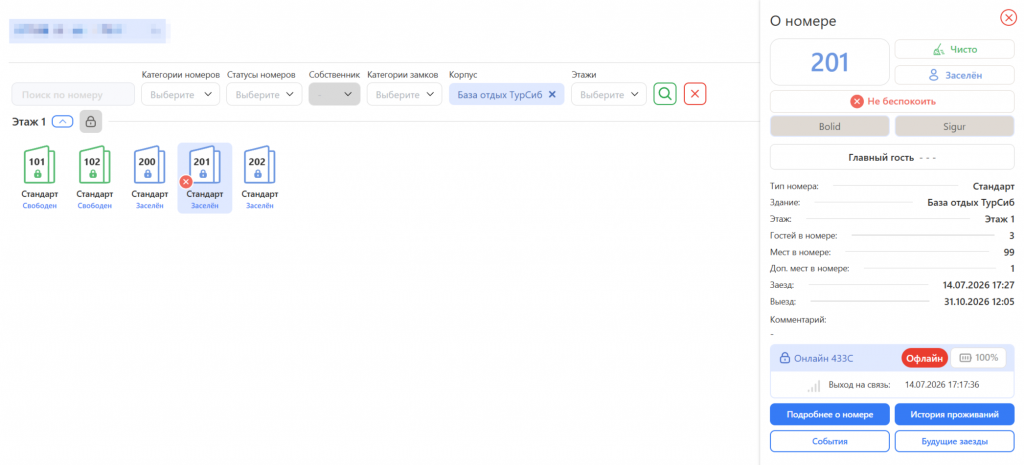
Task: Click Свободен status under room 101
Action: click(40, 206)
